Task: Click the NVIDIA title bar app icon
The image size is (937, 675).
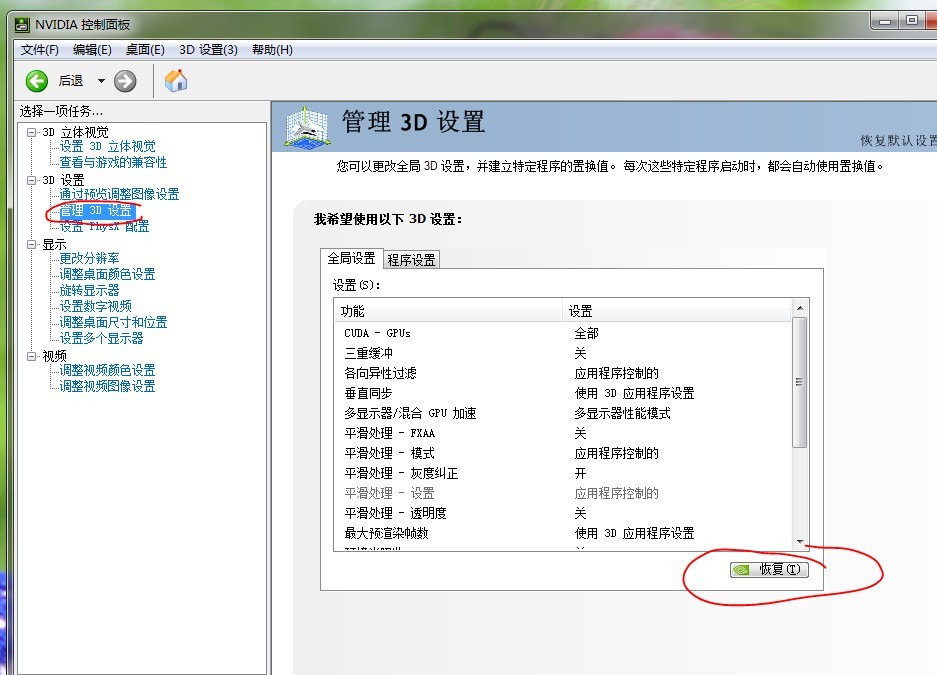Action: (x=22, y=24)
